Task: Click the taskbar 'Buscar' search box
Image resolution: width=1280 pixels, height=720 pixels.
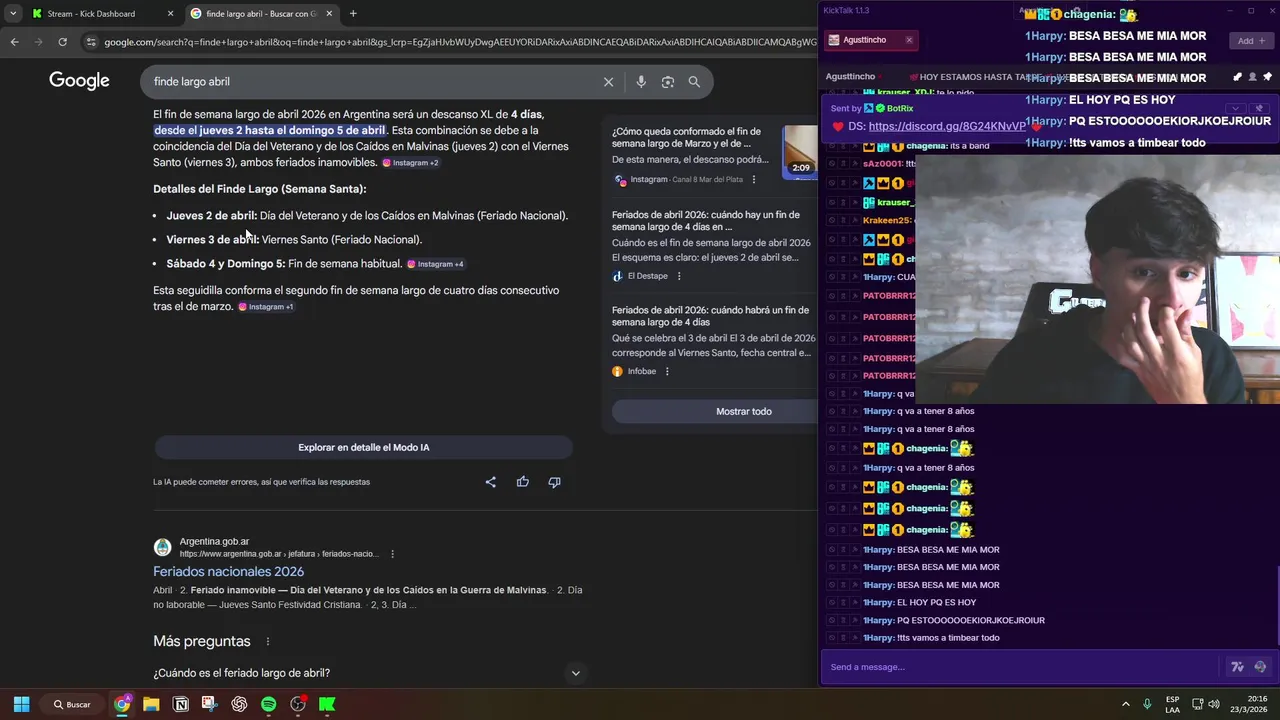Action: tap(73, 704)
